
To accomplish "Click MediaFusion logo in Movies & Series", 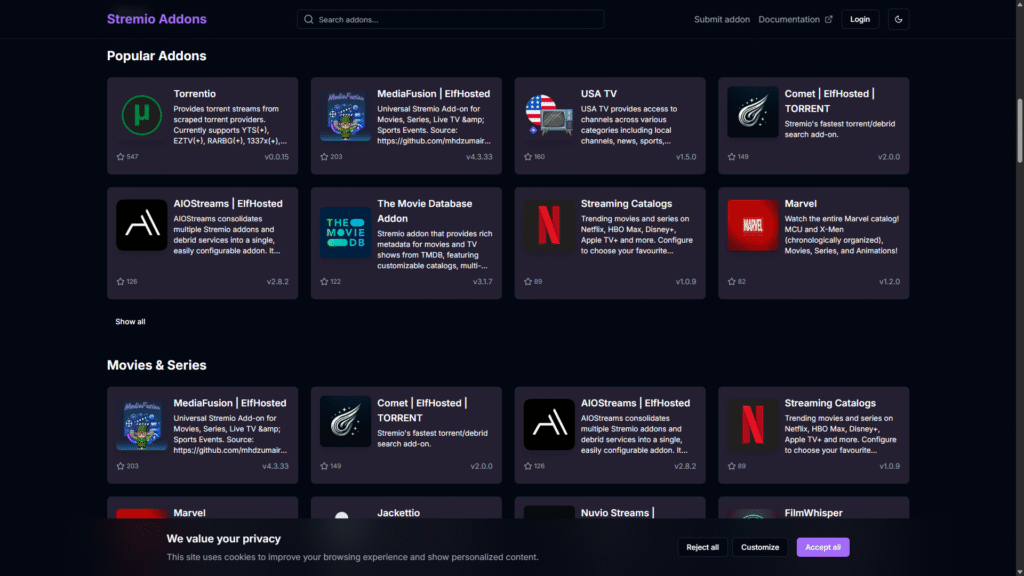I will (142, 424).
